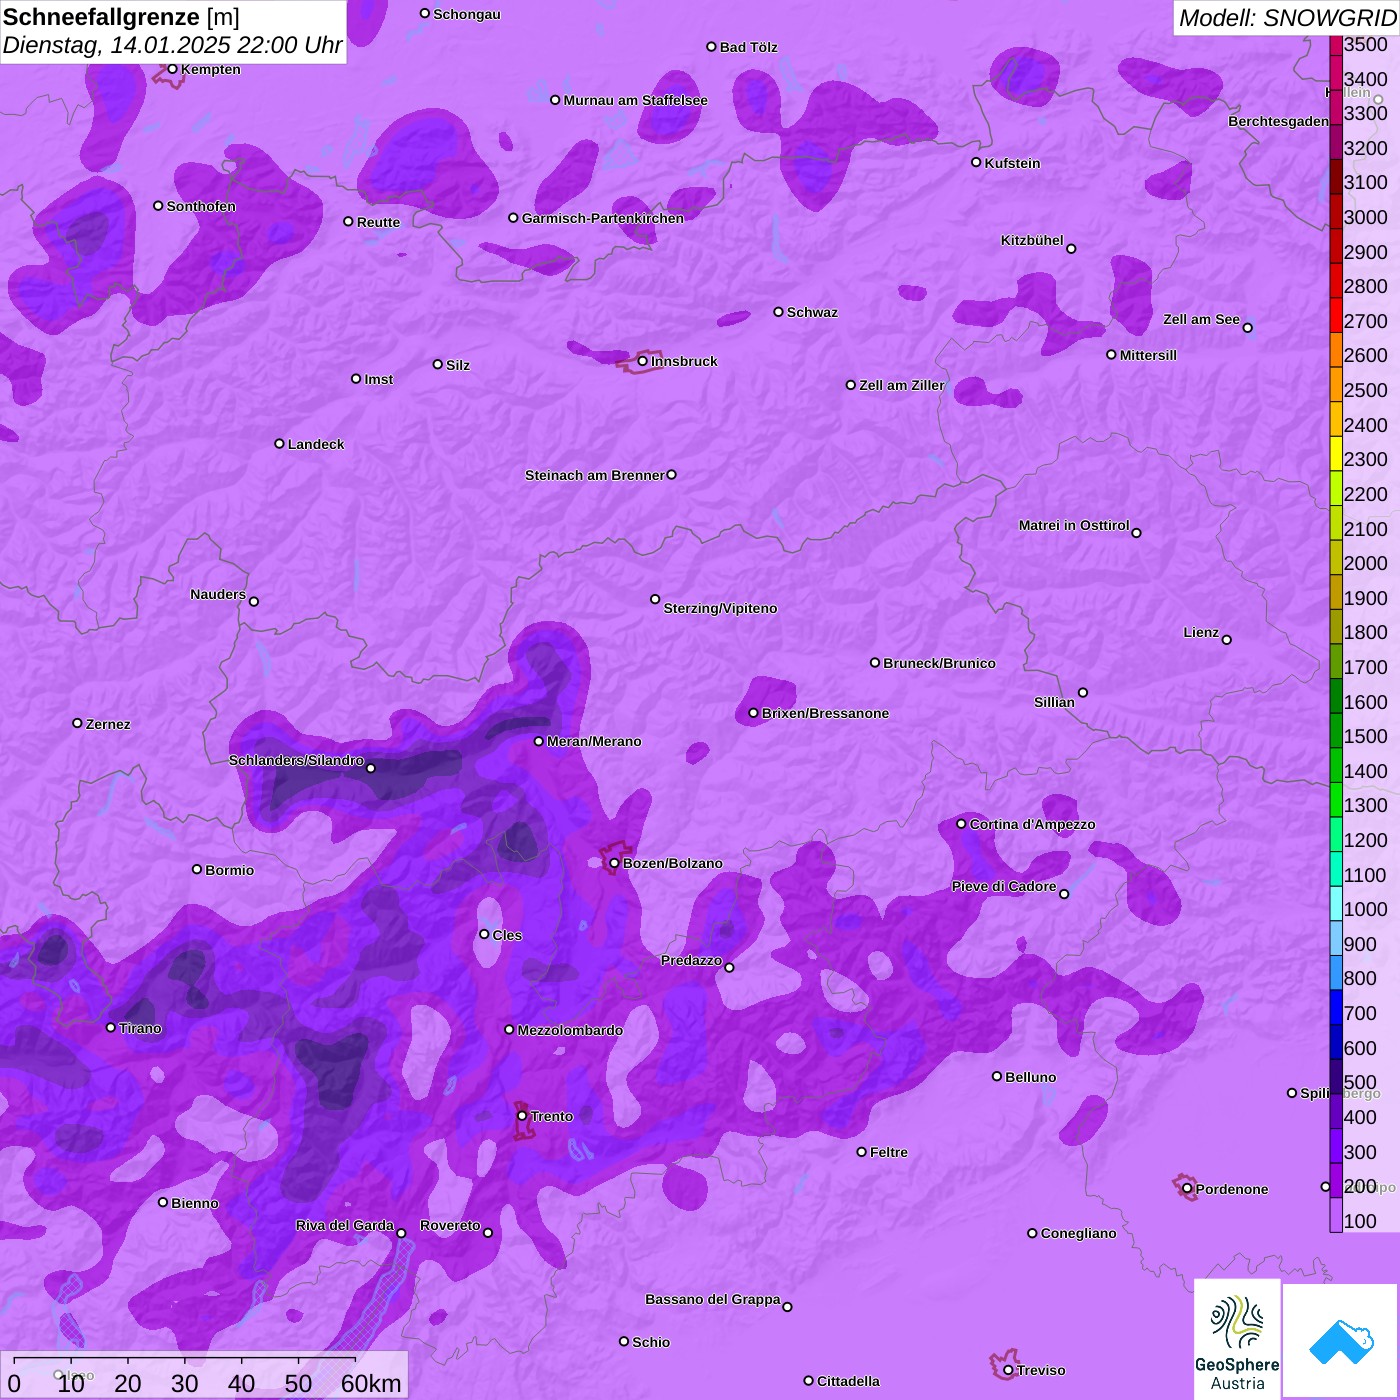Viewport: 1400px width, 1400px height.
Task: Select the Trento city marker
Action: pyautogui.click(x=522, y=1116)
